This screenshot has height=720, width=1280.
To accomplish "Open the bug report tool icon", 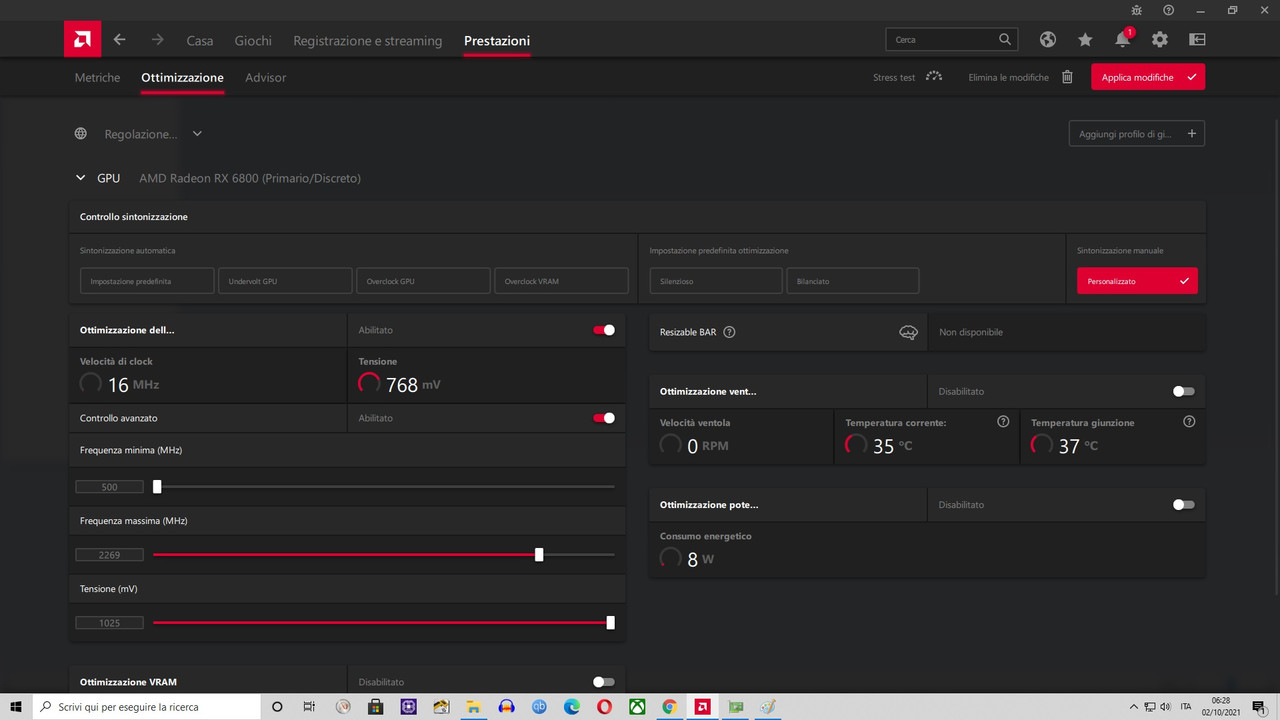I will [1138, 10].
